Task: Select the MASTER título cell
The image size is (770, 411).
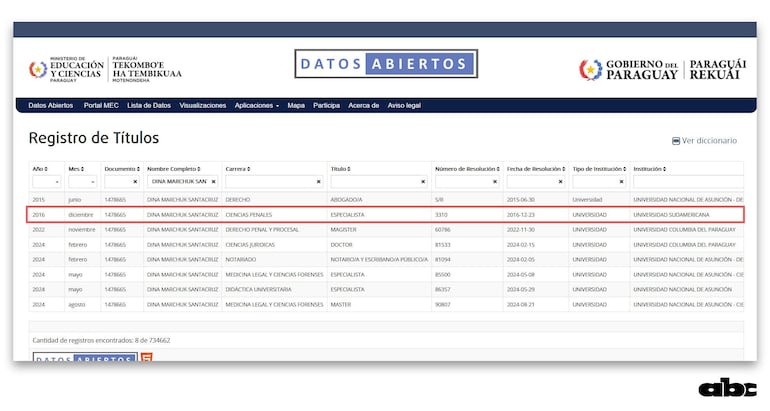Action: point(341,304)
